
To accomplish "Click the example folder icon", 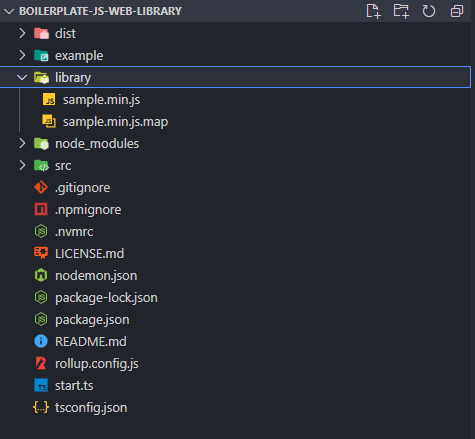I will pyautogui.click(x=41, y=55).
